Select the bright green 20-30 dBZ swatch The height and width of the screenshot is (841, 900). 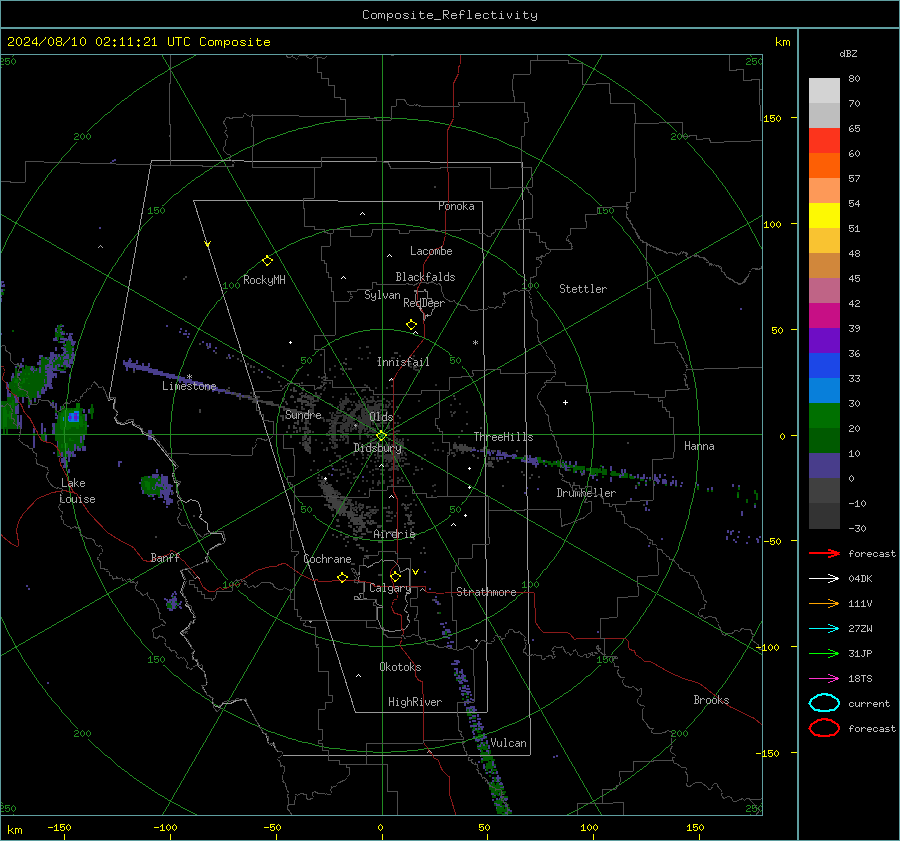(824, 415)
